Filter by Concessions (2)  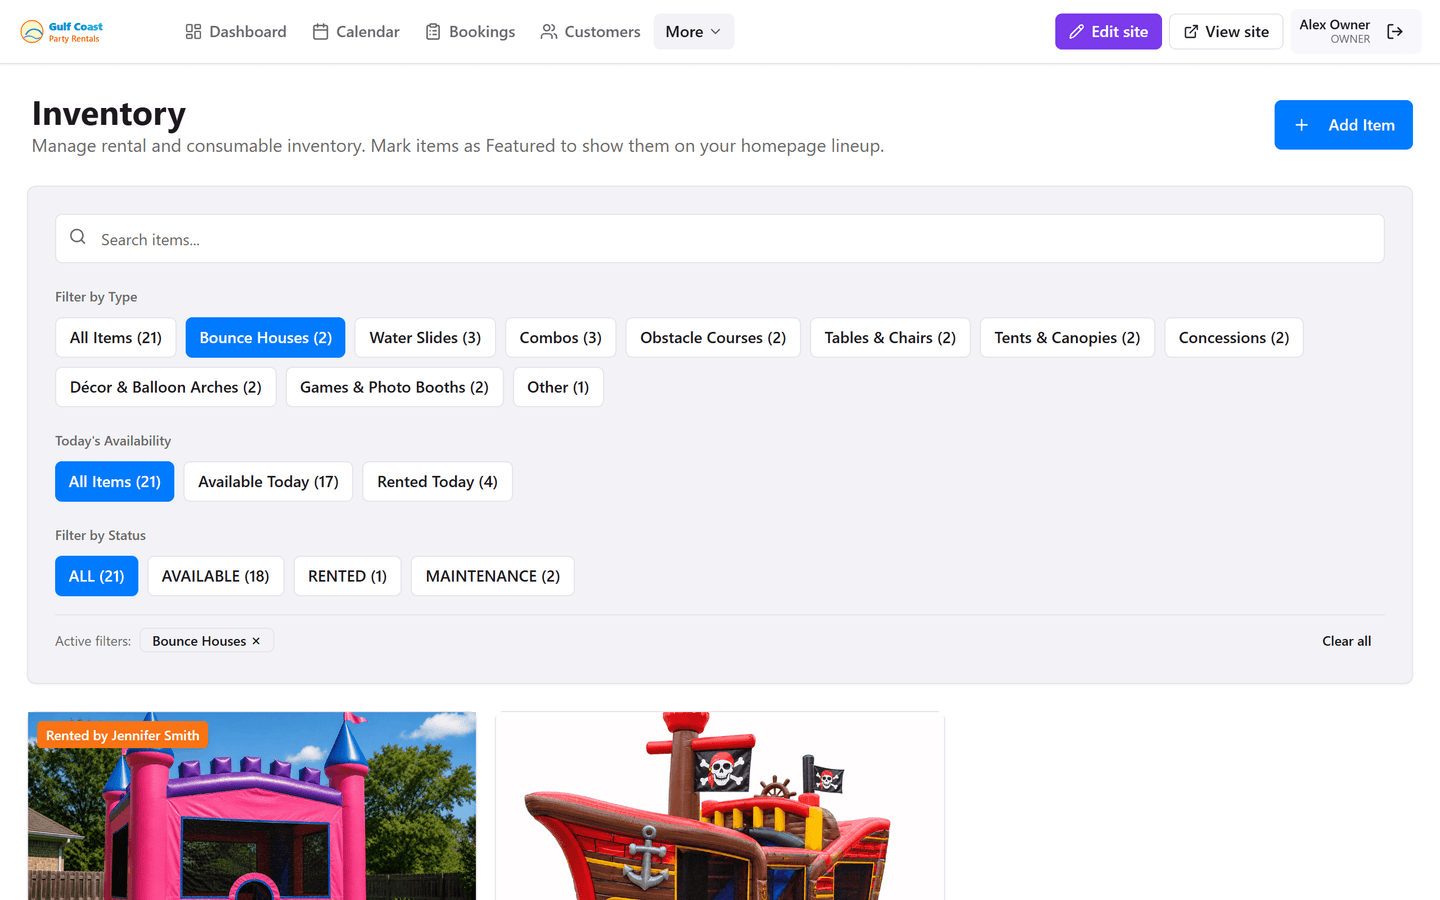1234,338
